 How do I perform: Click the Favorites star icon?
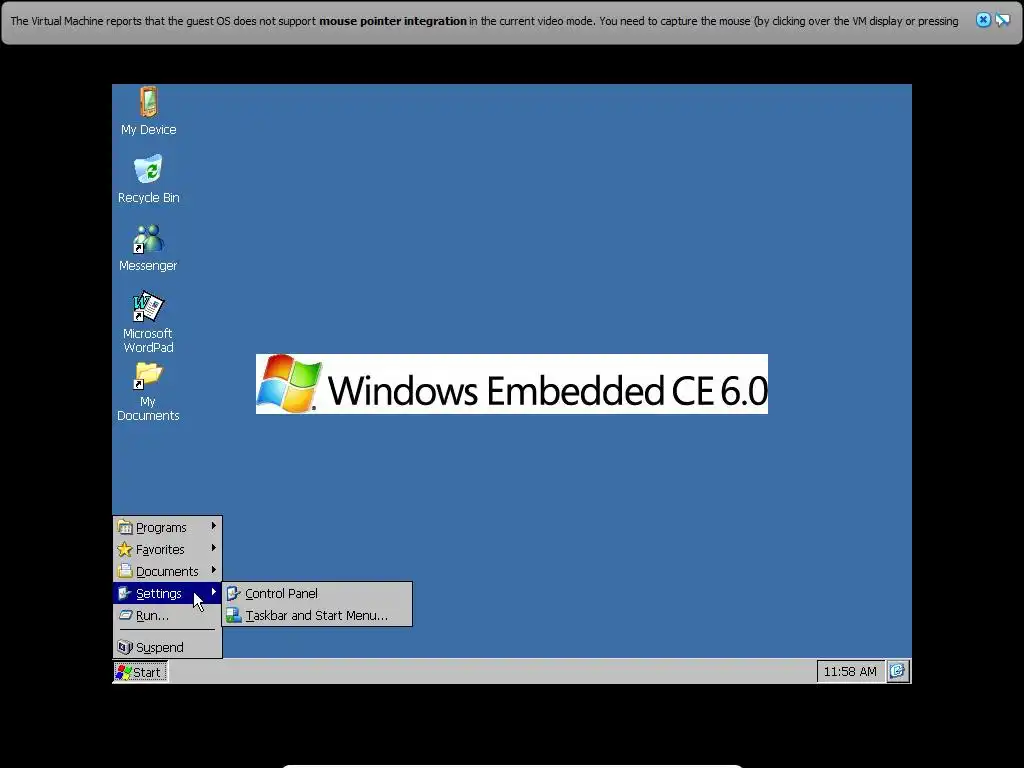point(125,549)
